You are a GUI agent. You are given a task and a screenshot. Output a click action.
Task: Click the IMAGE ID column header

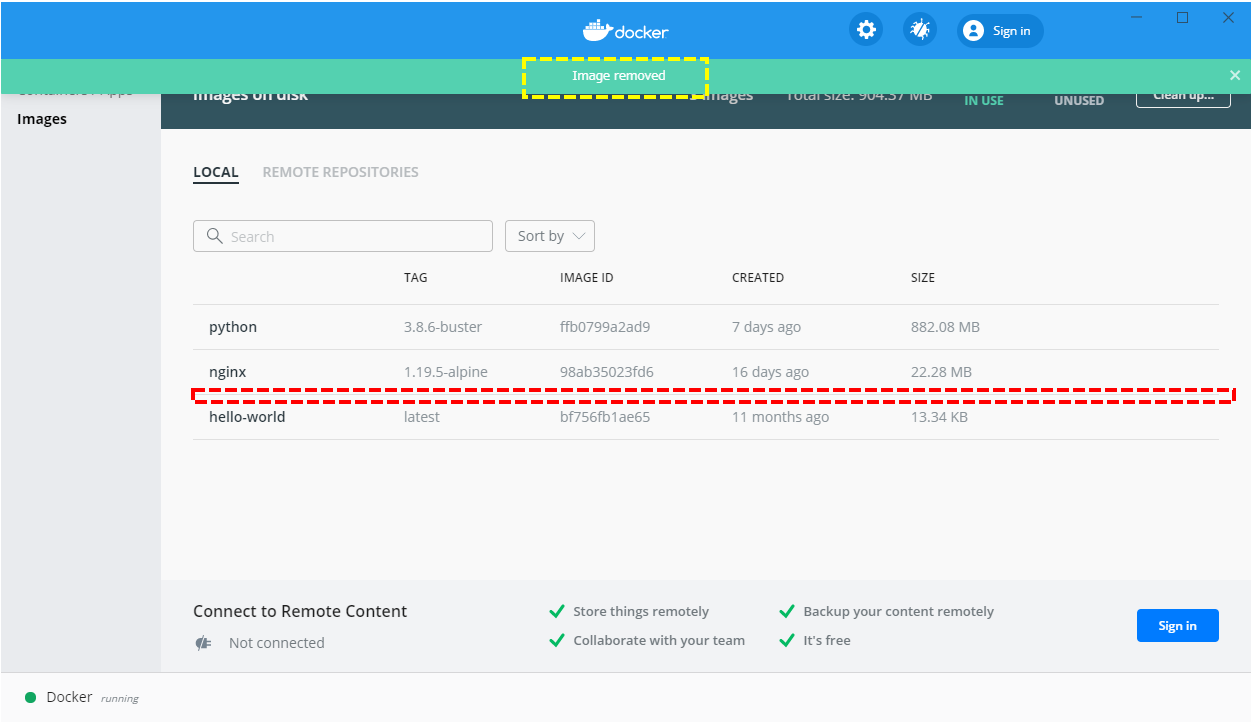point(587,278)
